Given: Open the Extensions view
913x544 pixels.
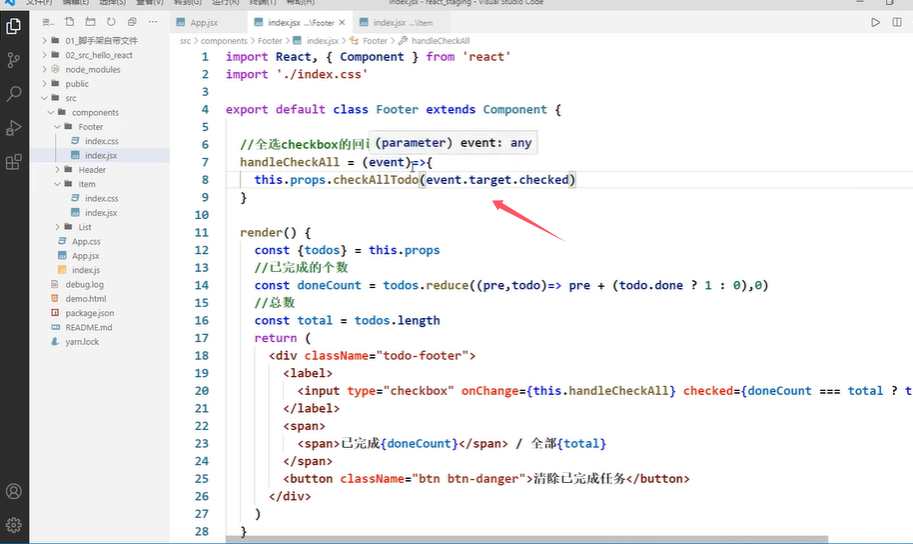Looking at the screenshot, I should click(13, 161).
